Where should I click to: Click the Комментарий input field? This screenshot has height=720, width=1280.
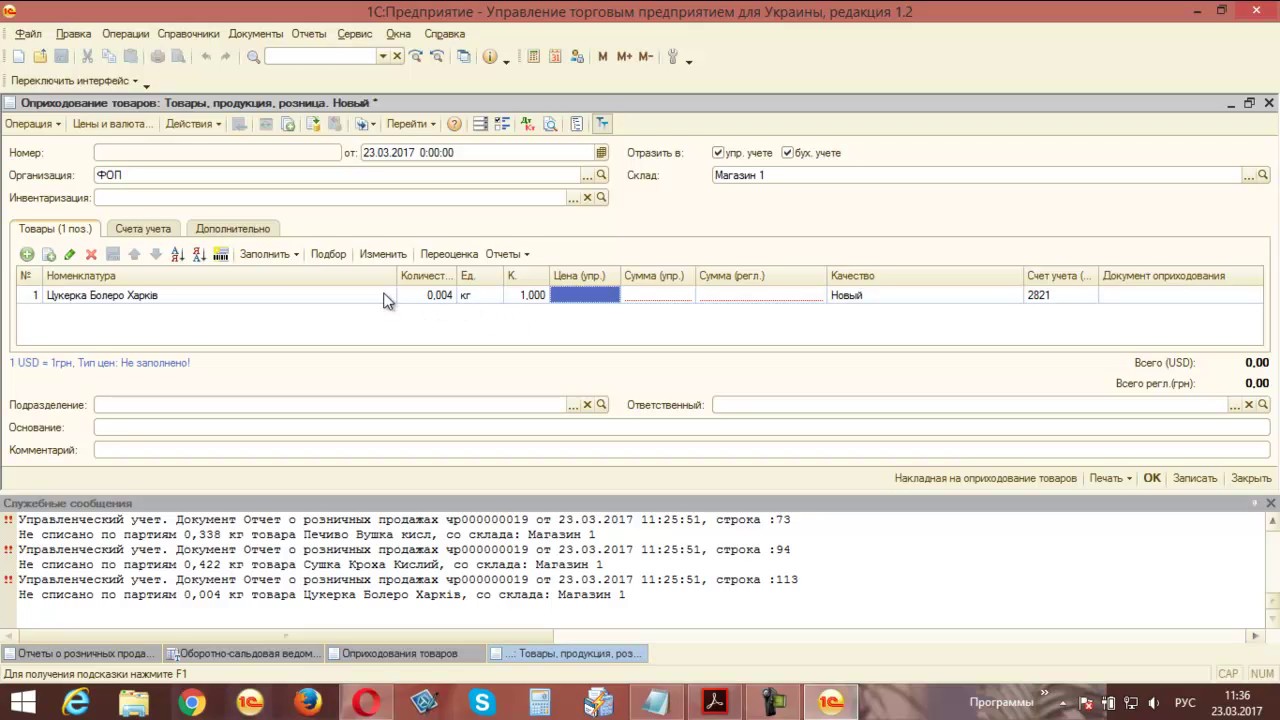pos(682,450)
